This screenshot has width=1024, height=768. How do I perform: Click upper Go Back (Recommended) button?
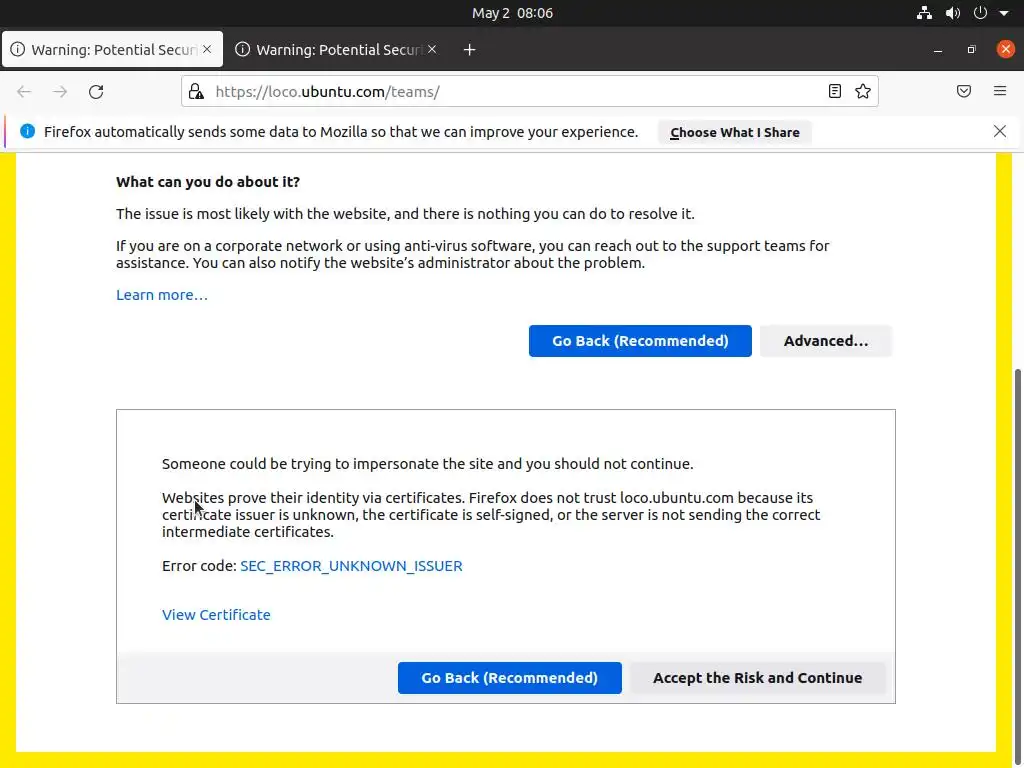[640, 341]
